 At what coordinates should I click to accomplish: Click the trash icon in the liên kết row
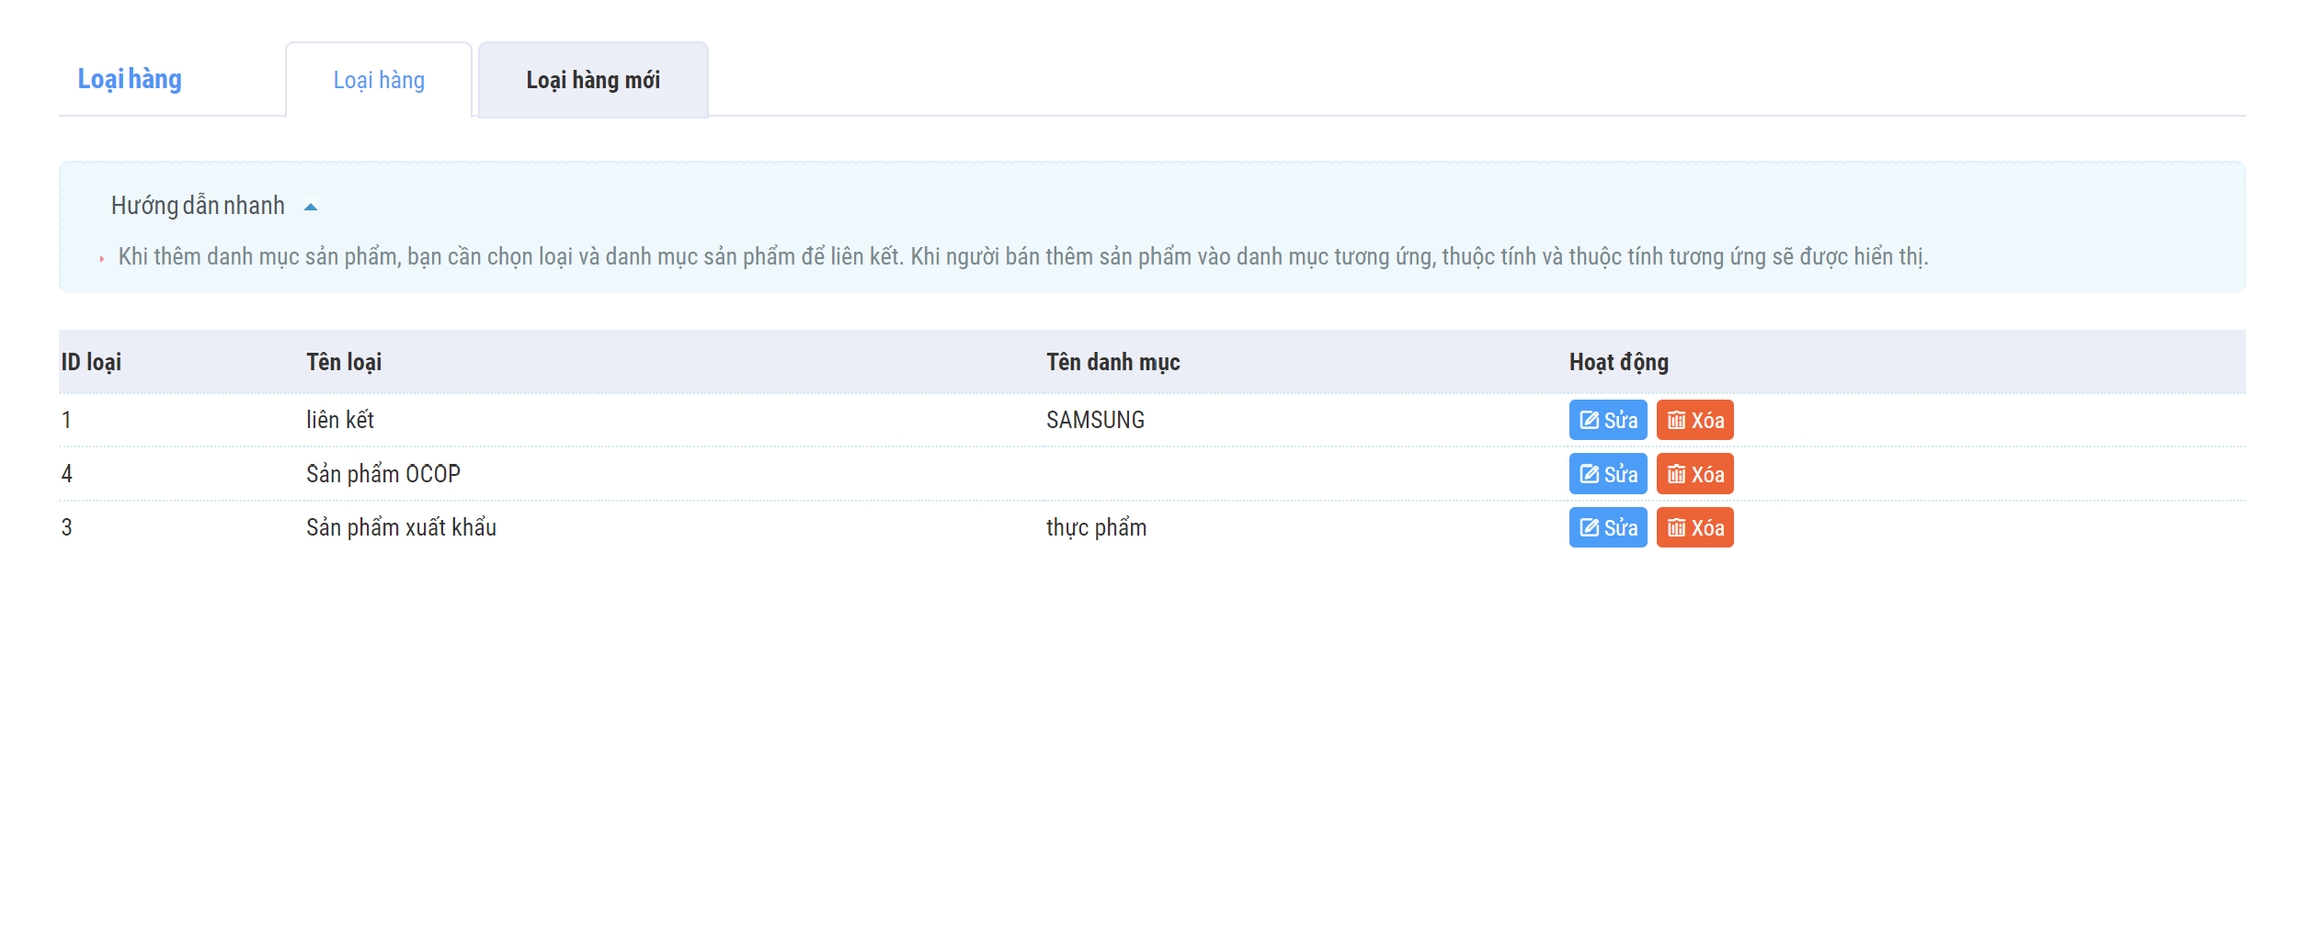(1676, 420)
